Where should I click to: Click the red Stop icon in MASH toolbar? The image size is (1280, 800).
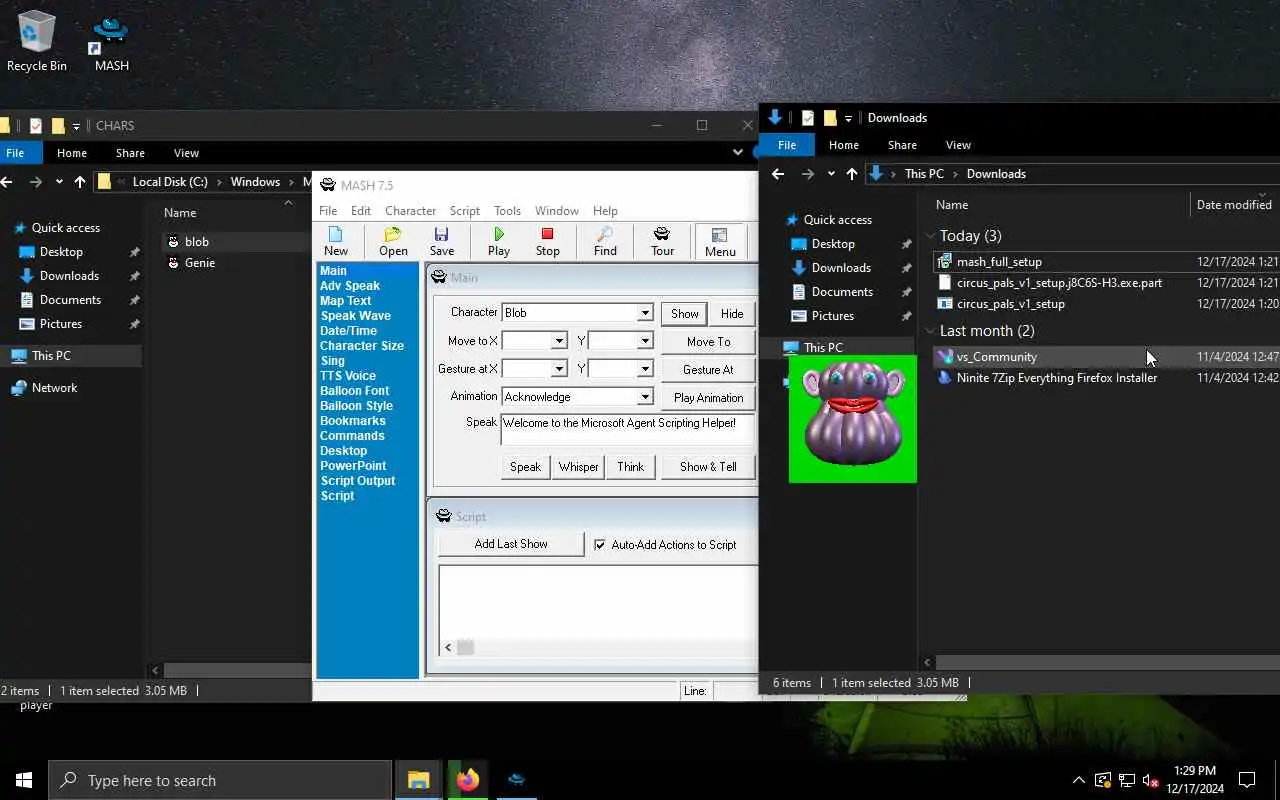[547, 241]
